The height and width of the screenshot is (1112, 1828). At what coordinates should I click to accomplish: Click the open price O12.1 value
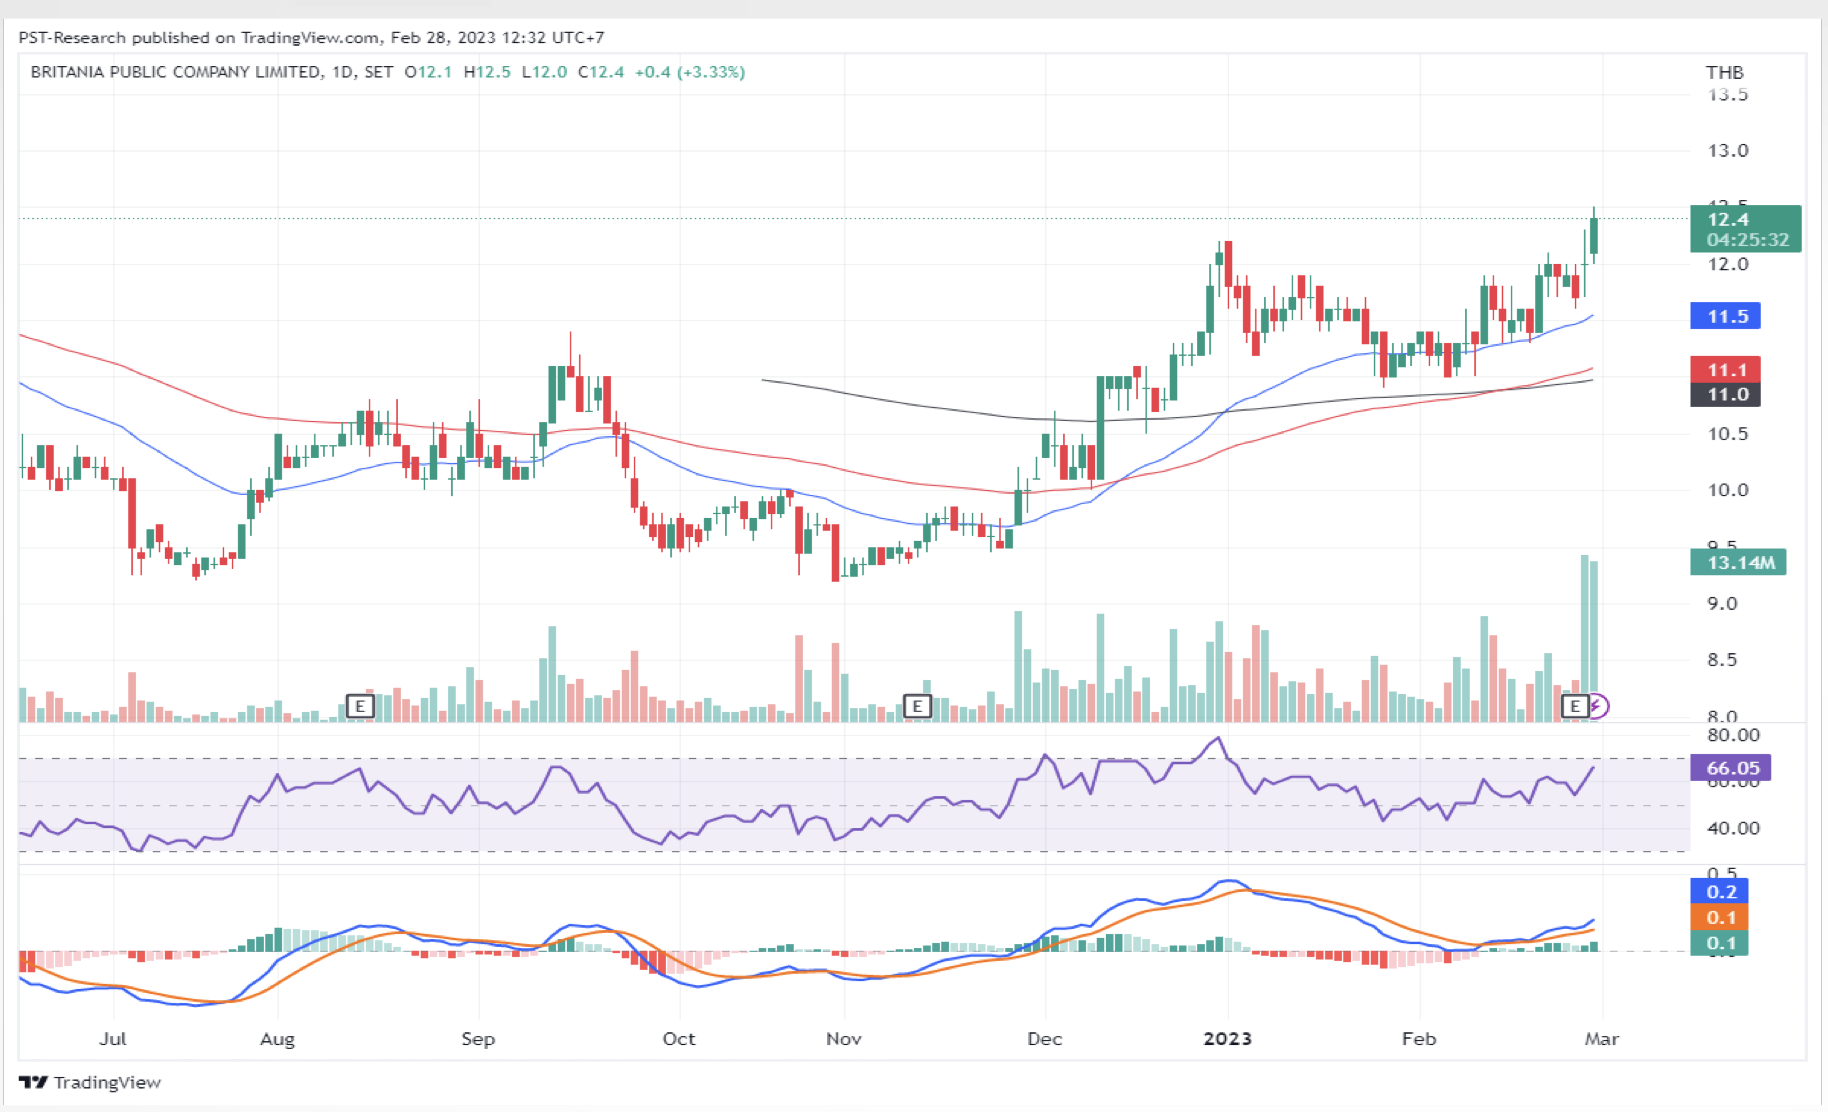(428, 72)
